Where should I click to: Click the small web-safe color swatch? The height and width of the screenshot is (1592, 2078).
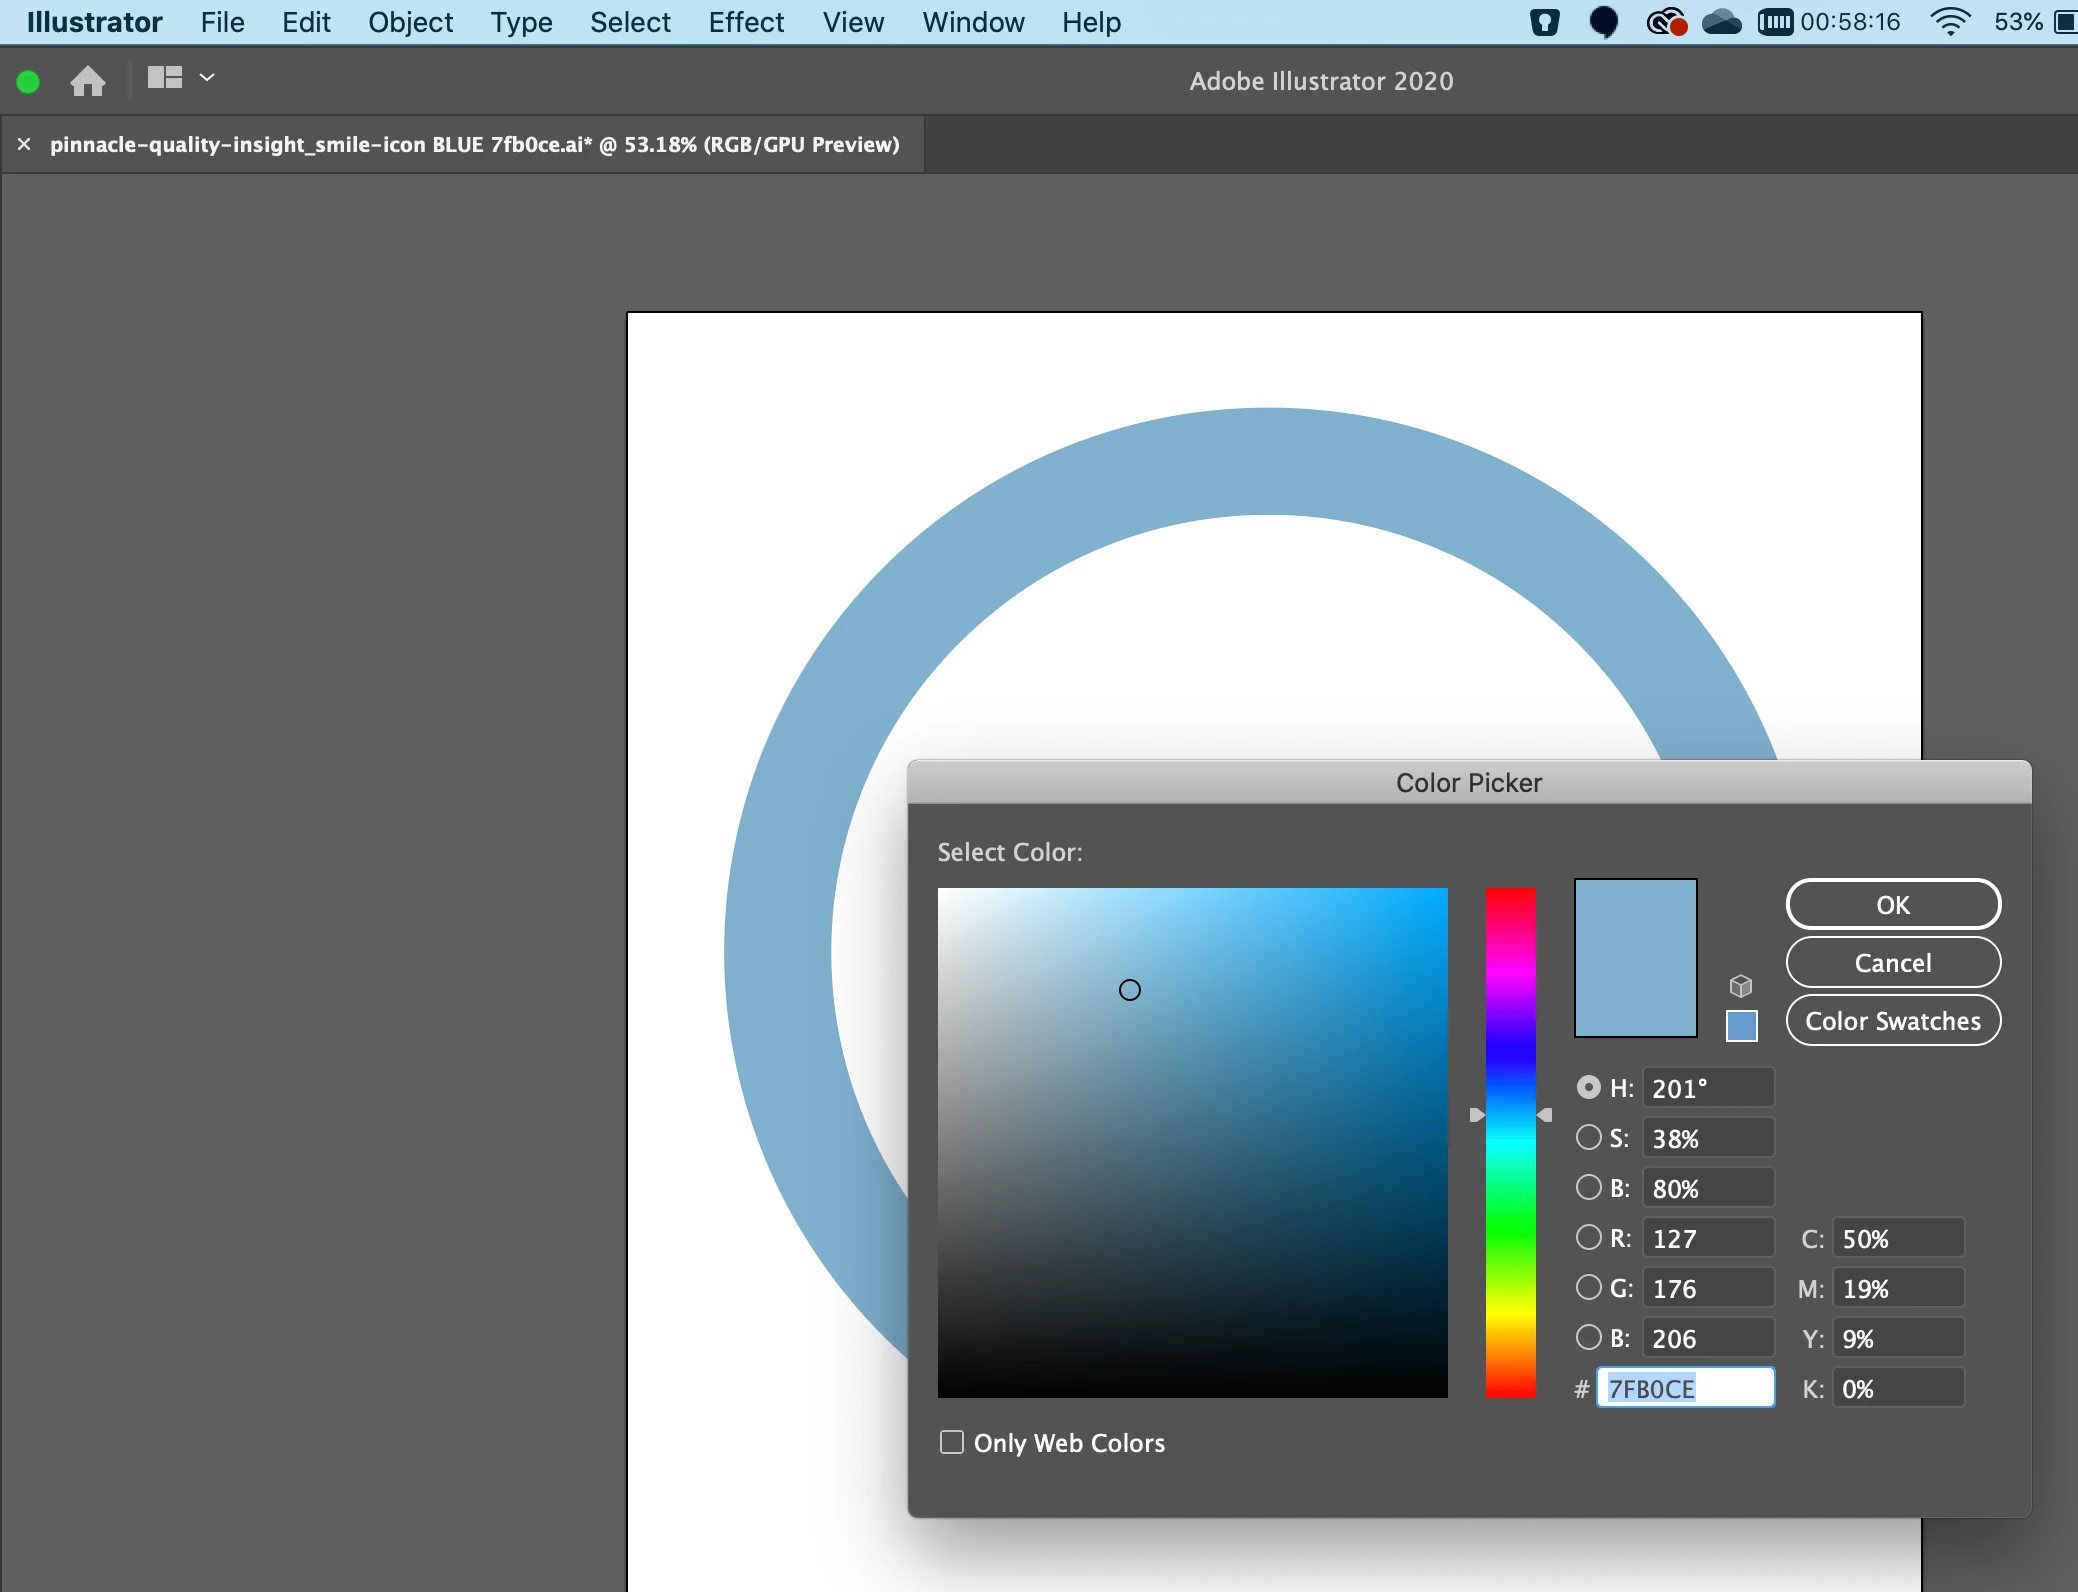(x=1741, y=1026)
